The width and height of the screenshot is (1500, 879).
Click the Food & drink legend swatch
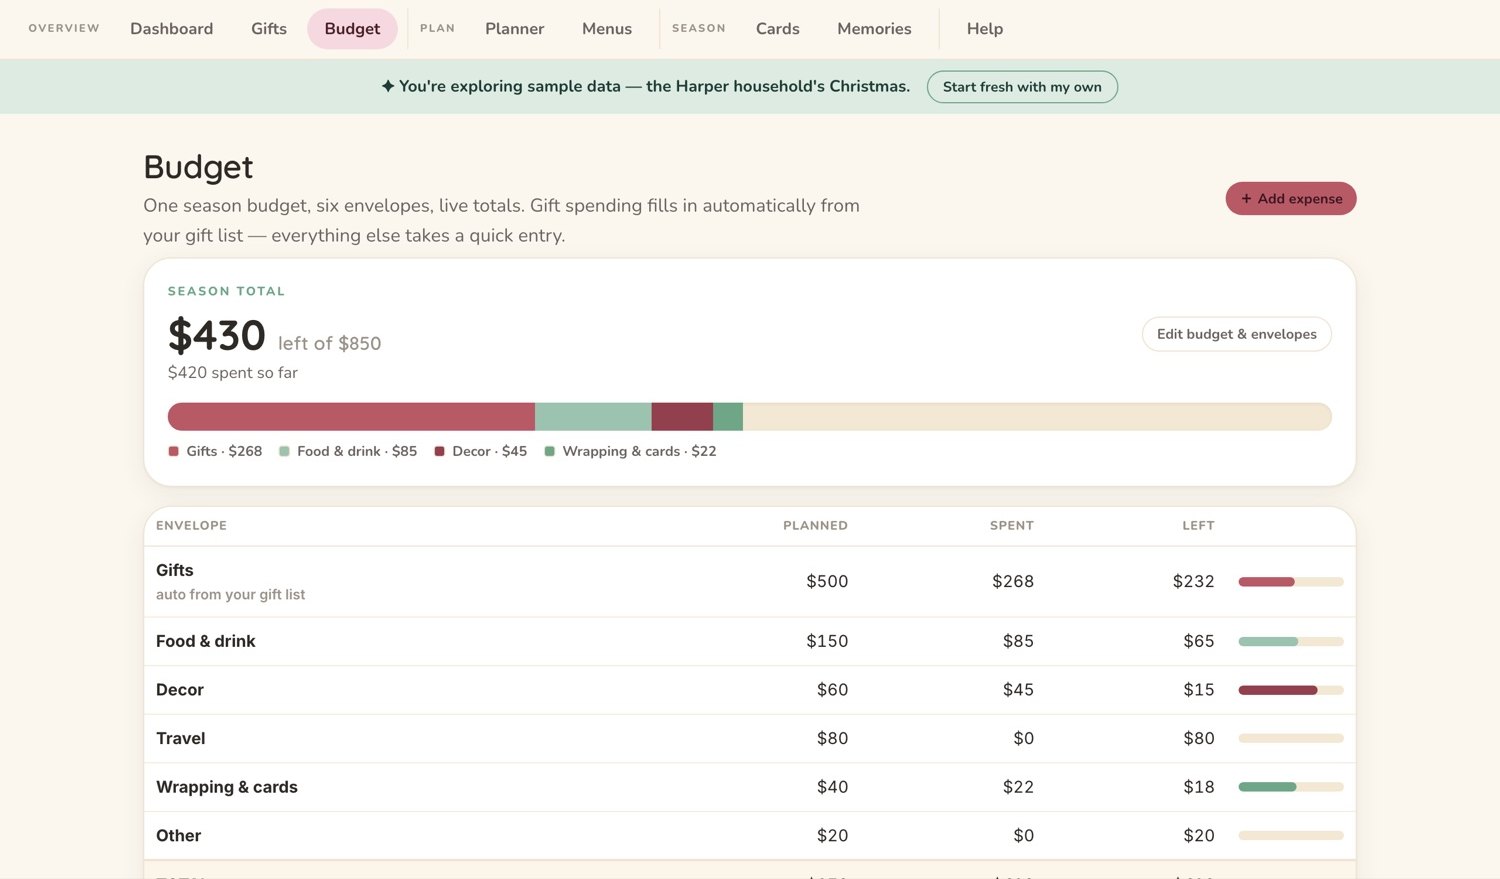coord(284,451)
